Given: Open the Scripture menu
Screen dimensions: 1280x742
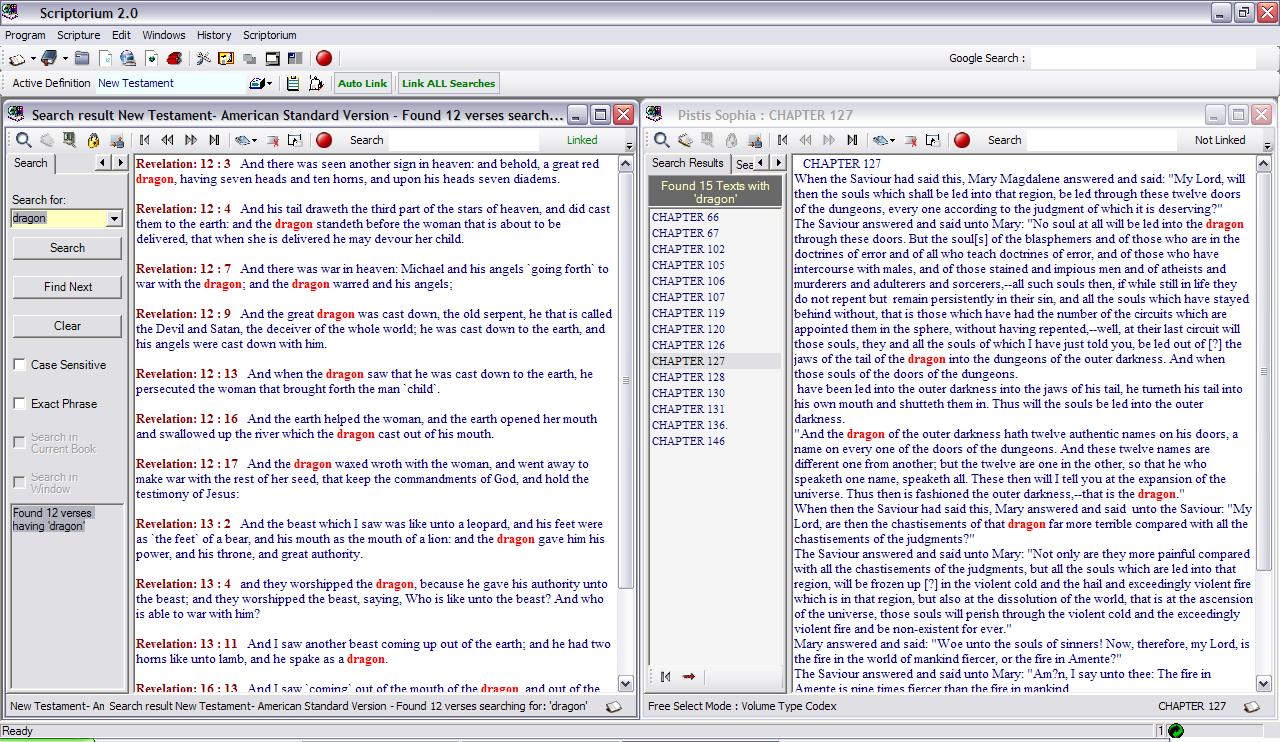Looking at the screenshot, I should (79, 35).
